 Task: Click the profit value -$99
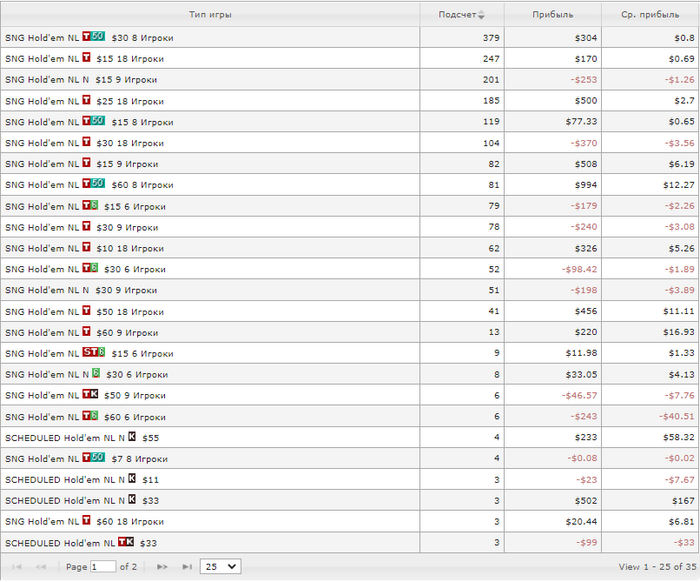coord(586,543)
